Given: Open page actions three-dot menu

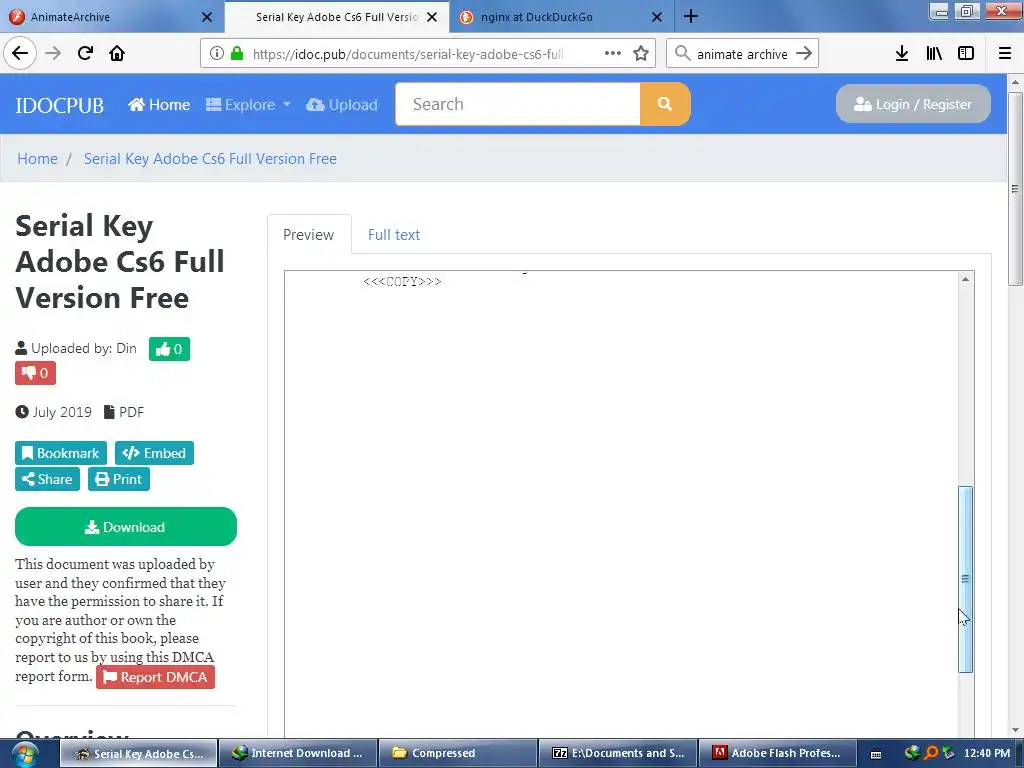Looking at the screenshot, I should 613,54.
